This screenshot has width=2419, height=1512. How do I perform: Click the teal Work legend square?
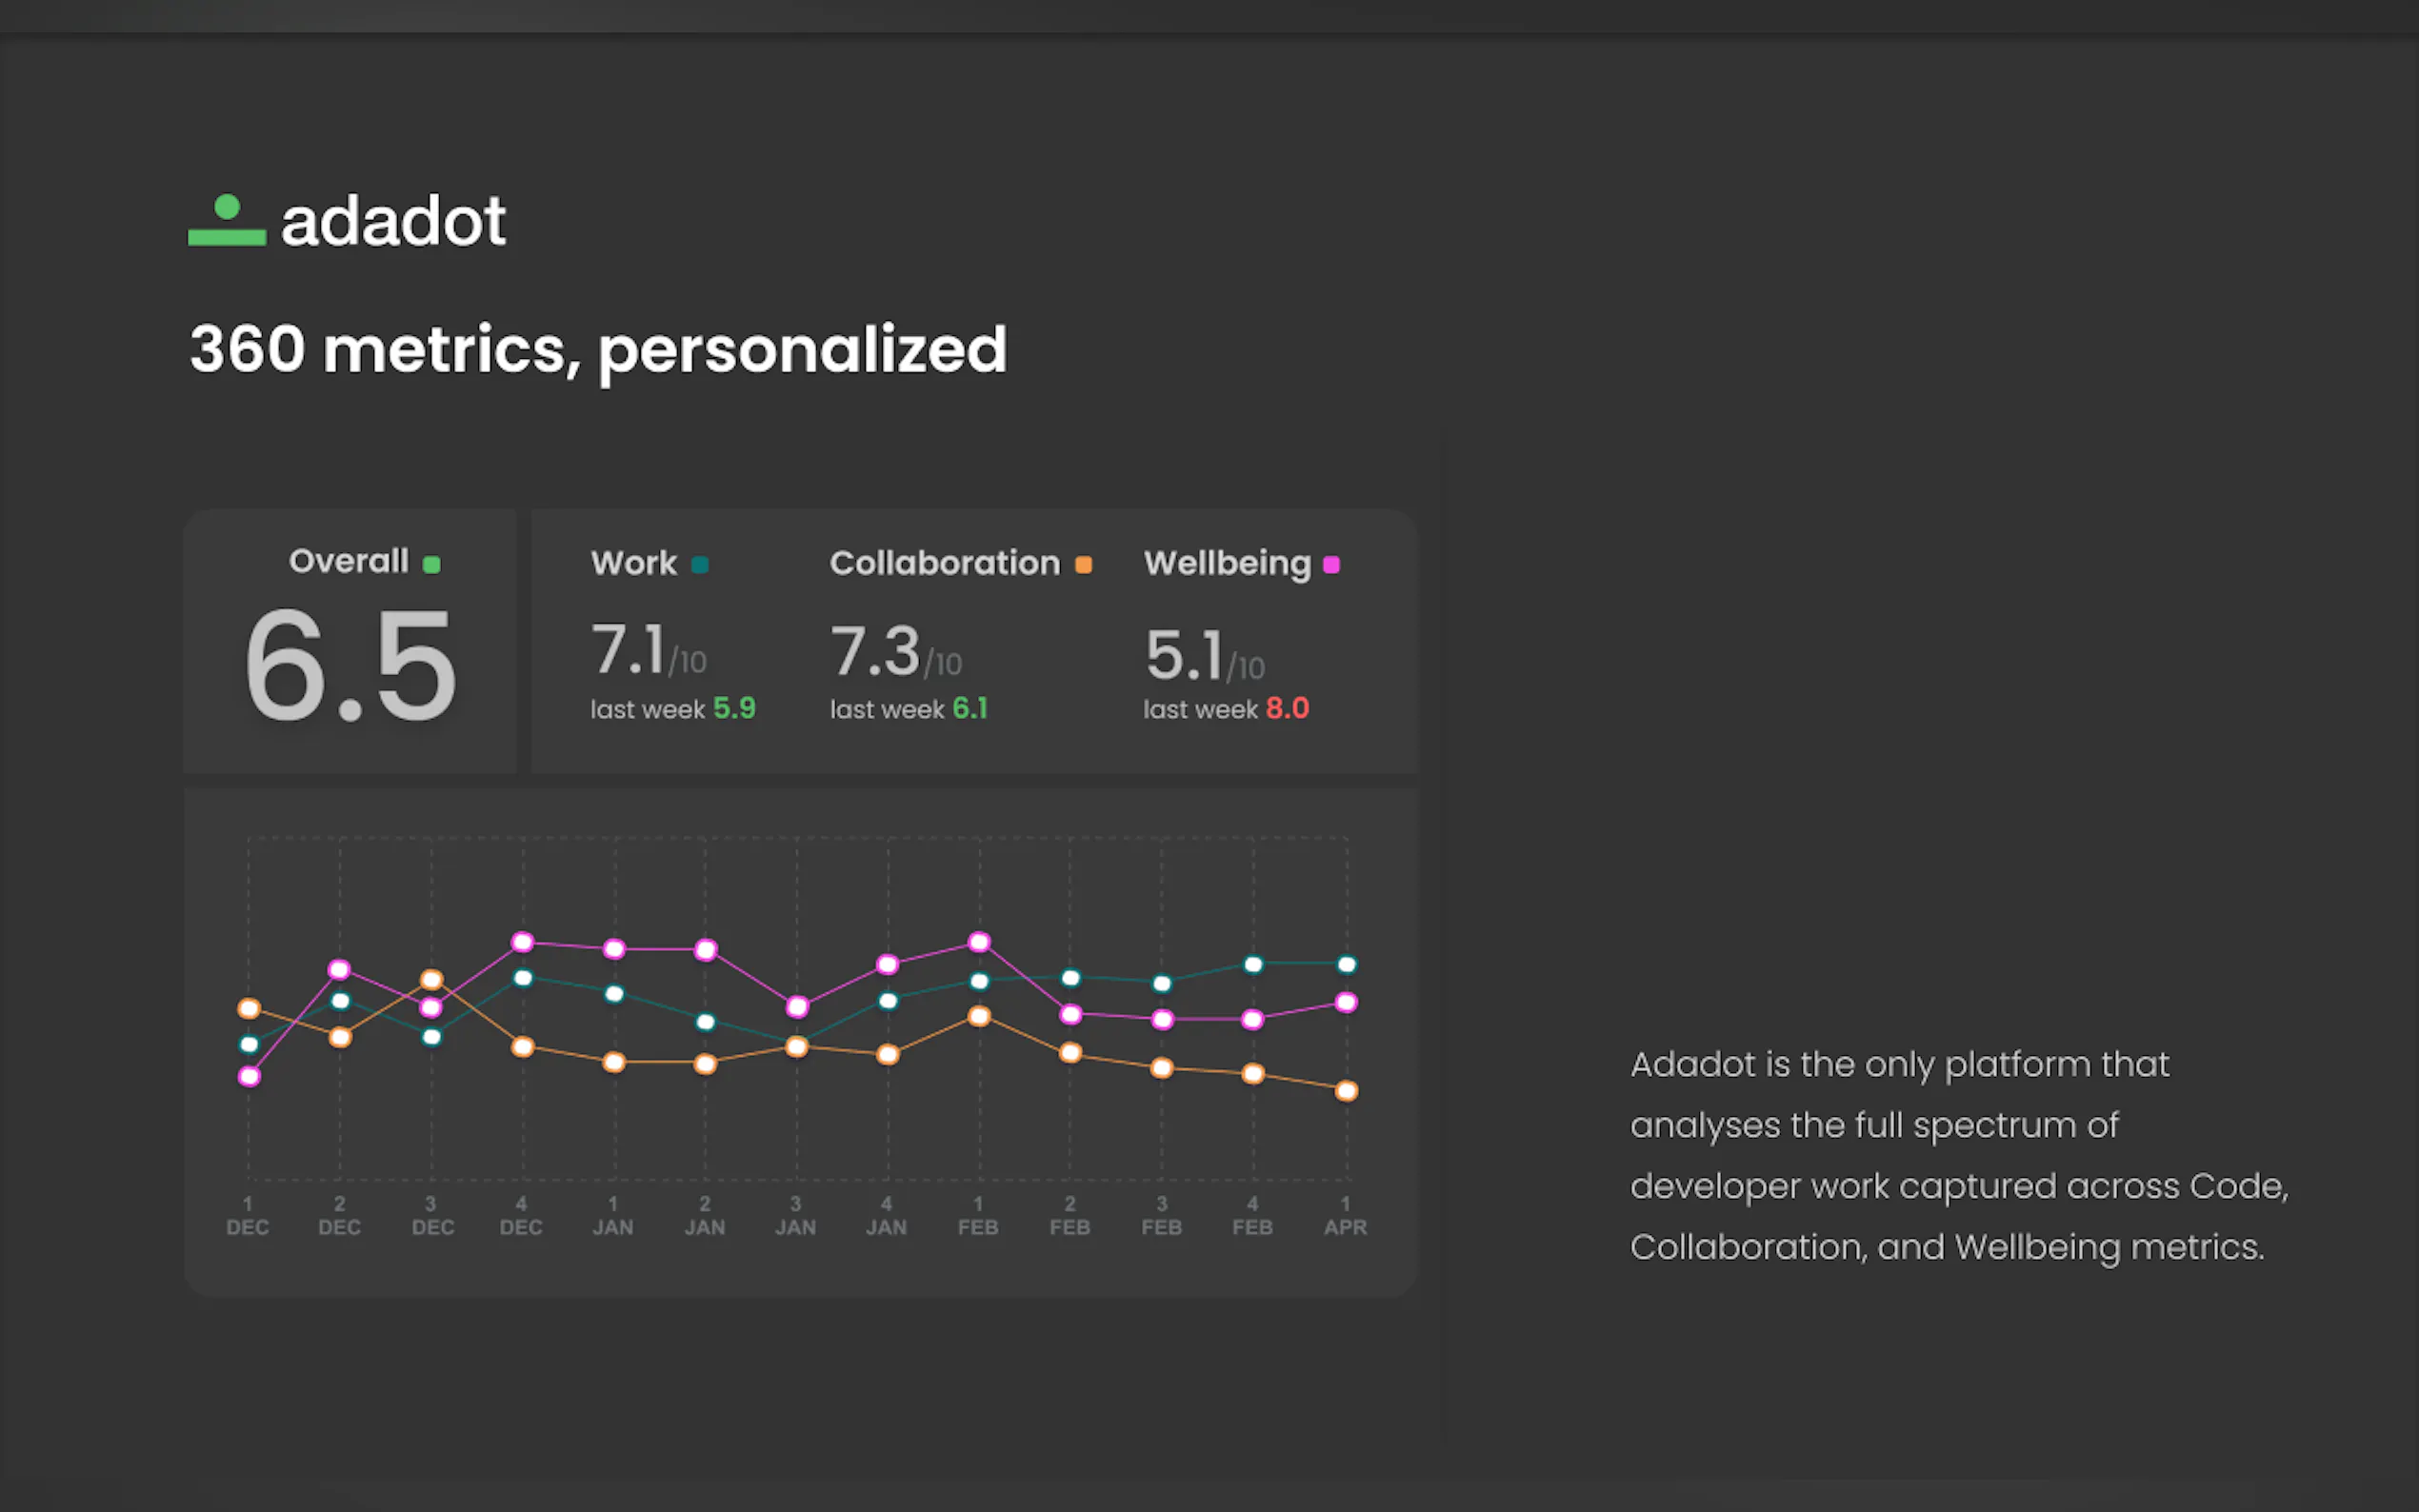700,565
